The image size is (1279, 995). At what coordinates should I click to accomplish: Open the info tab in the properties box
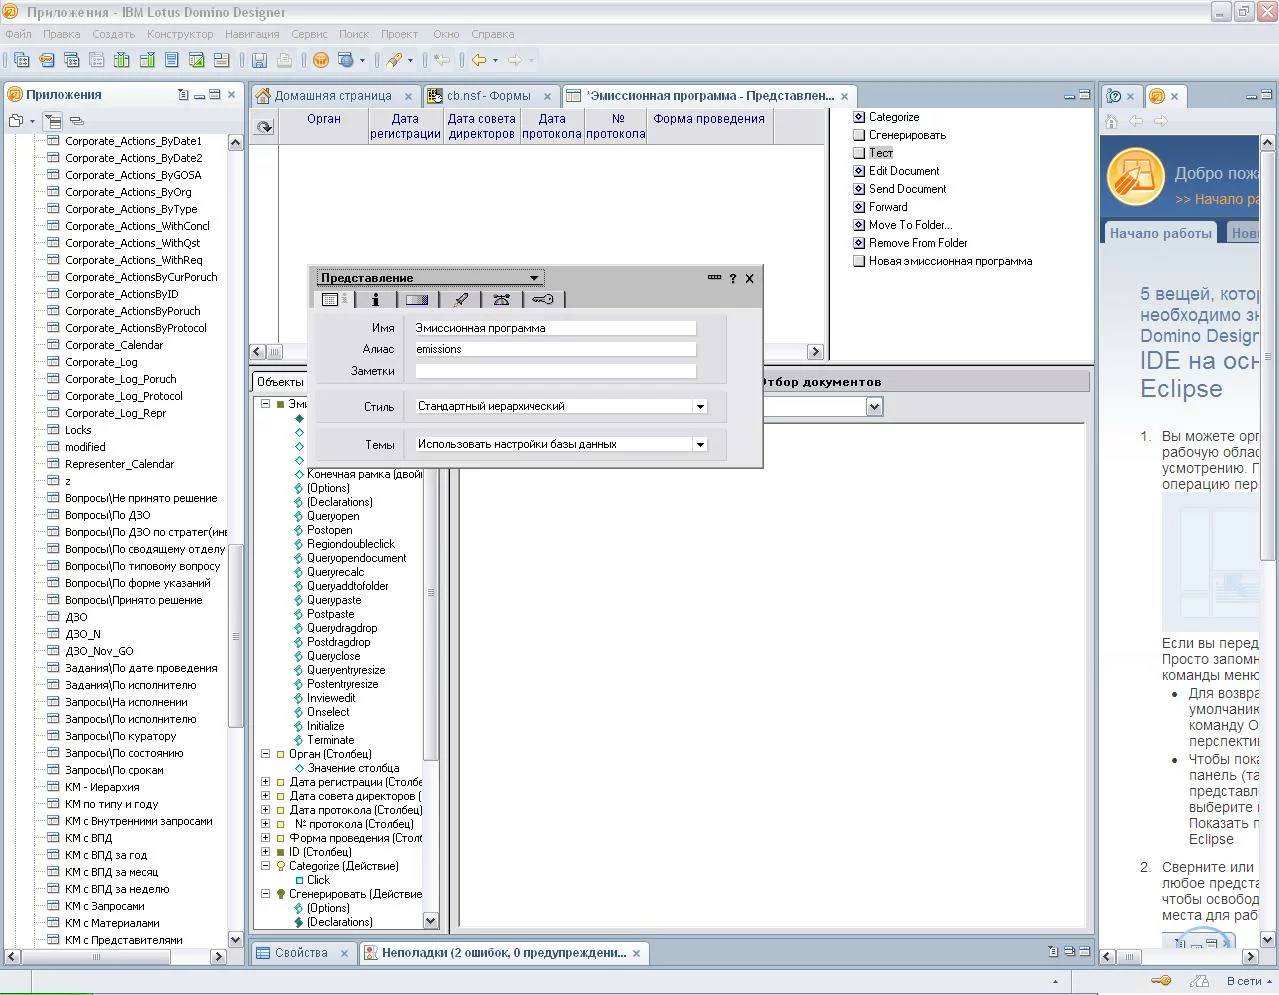click(x=375, y=299)
